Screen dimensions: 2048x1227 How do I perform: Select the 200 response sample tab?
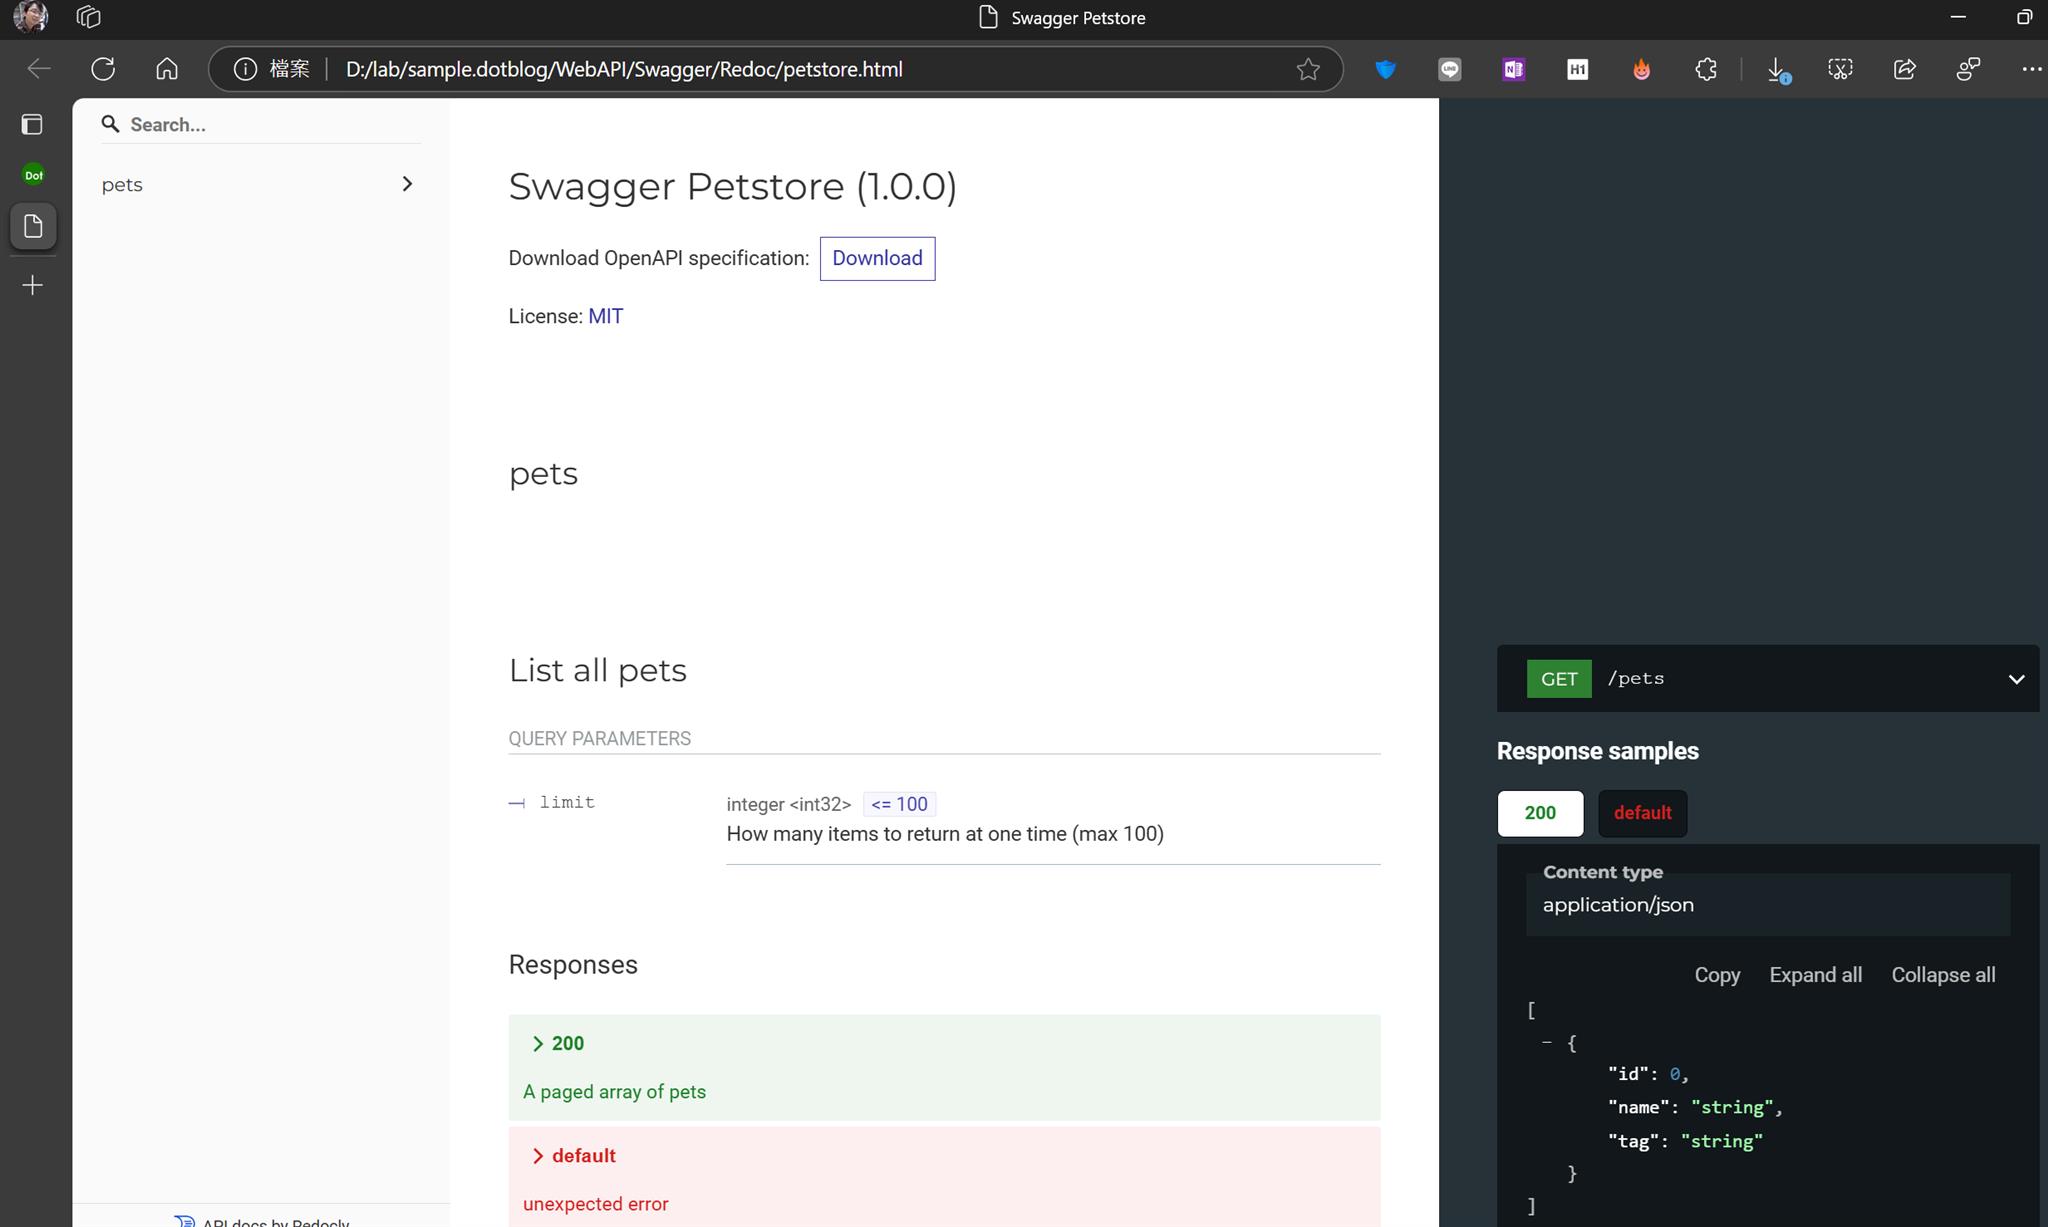click(1540, 813)
